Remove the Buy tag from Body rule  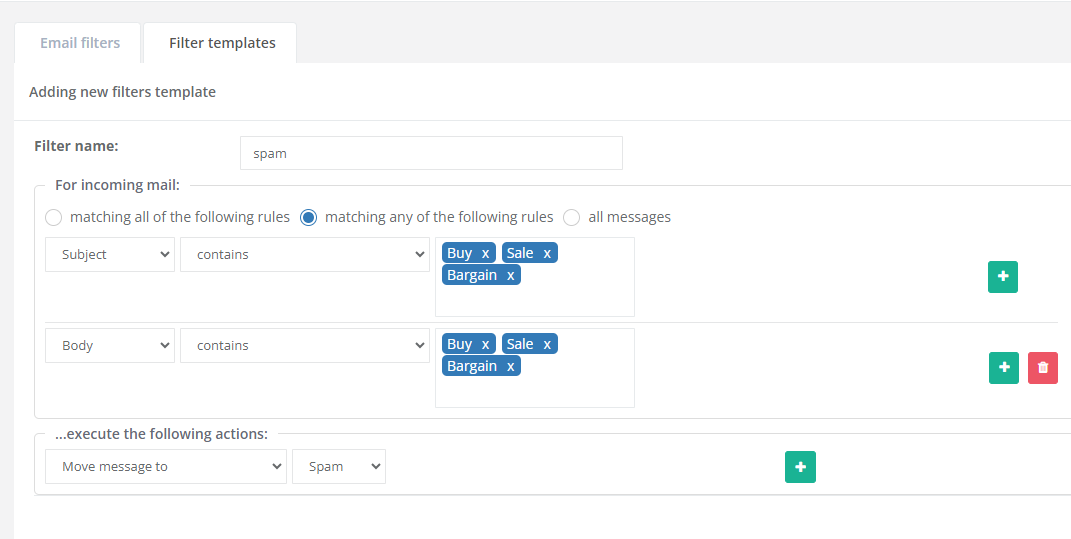(x=485, y=345)
